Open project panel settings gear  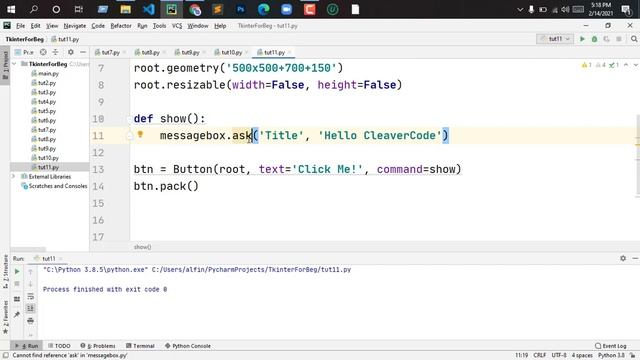(x=71, y=52)
